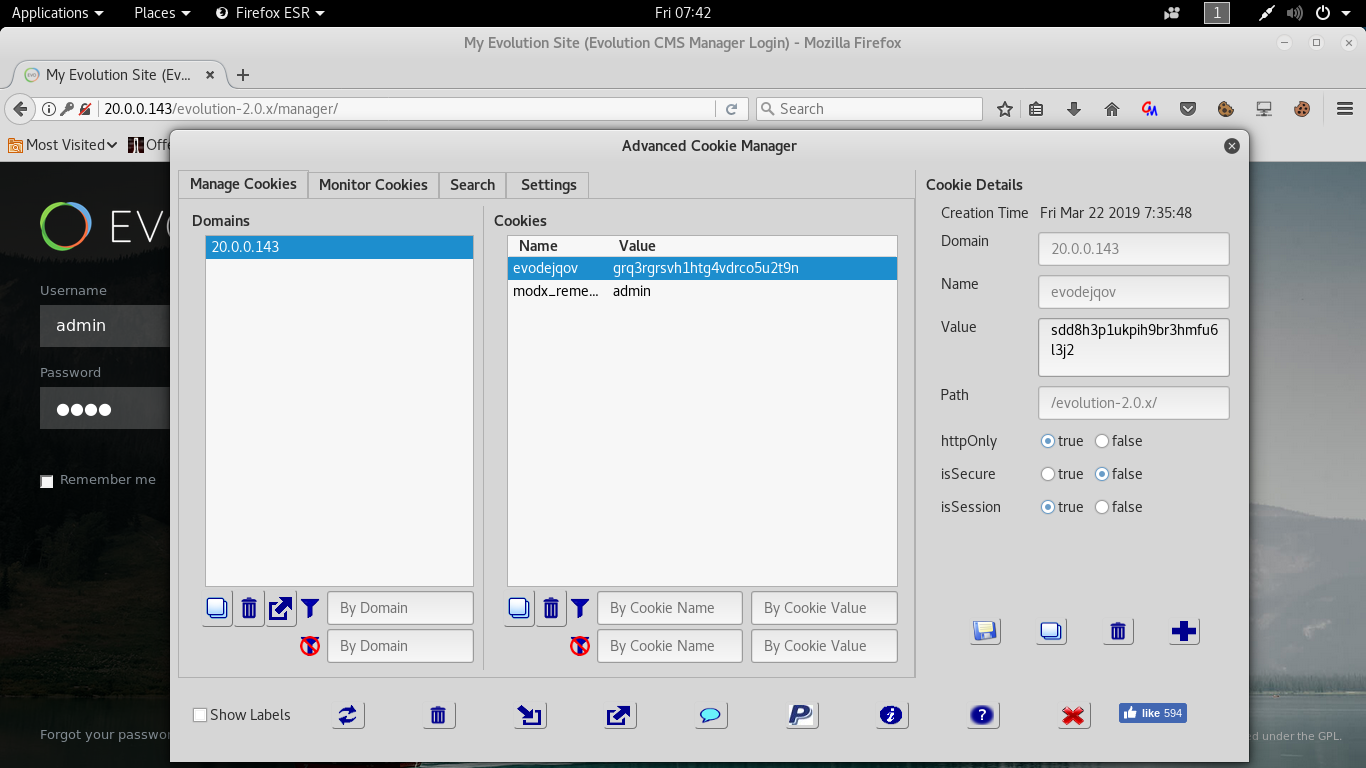
Task: Set httpOnly to false
Action: coord(1102,441)
